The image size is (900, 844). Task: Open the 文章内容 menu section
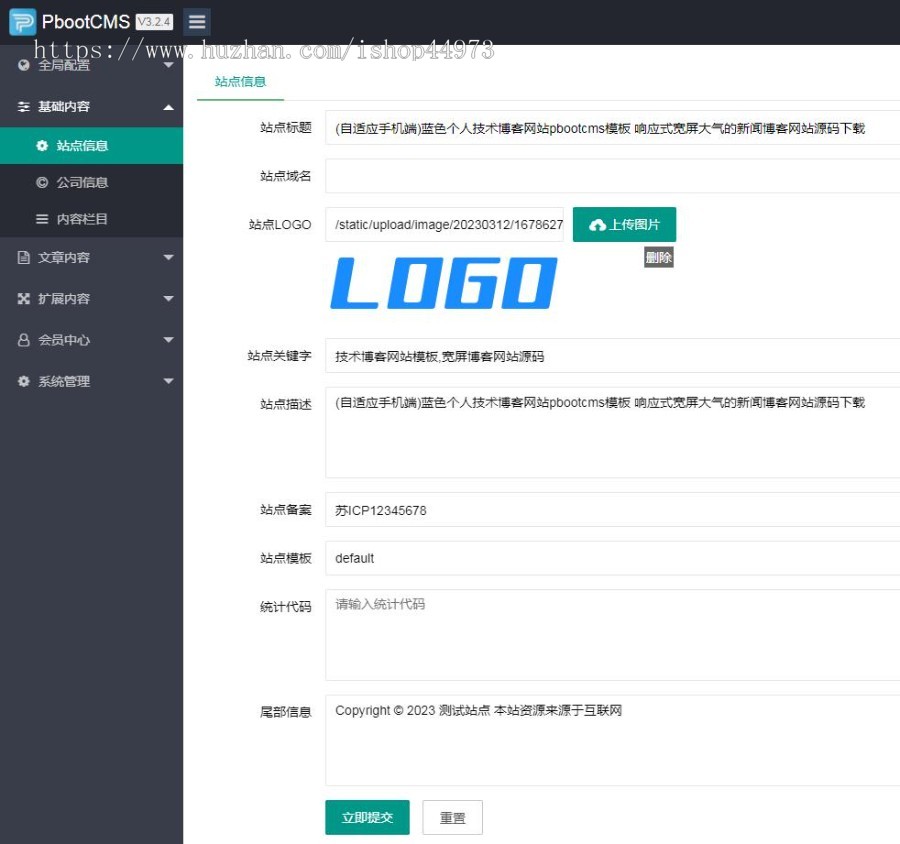pyautogui.click(x=91, y=257)
